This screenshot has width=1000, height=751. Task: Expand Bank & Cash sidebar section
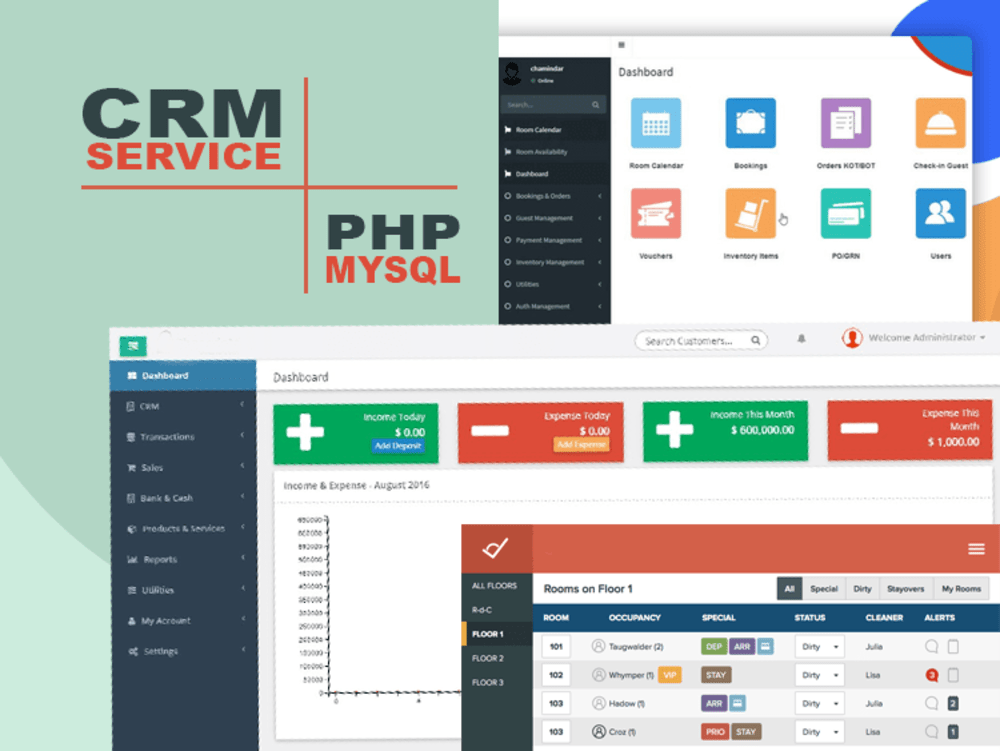click(183, 498)
